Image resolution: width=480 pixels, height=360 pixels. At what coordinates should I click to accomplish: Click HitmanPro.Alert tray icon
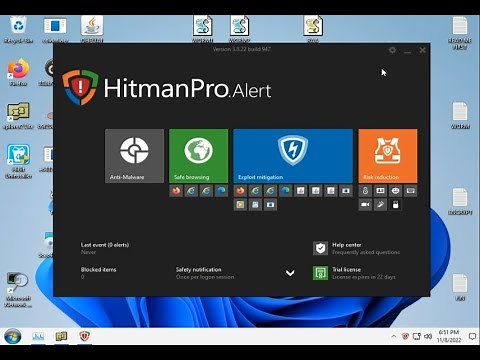coord(405,336)
